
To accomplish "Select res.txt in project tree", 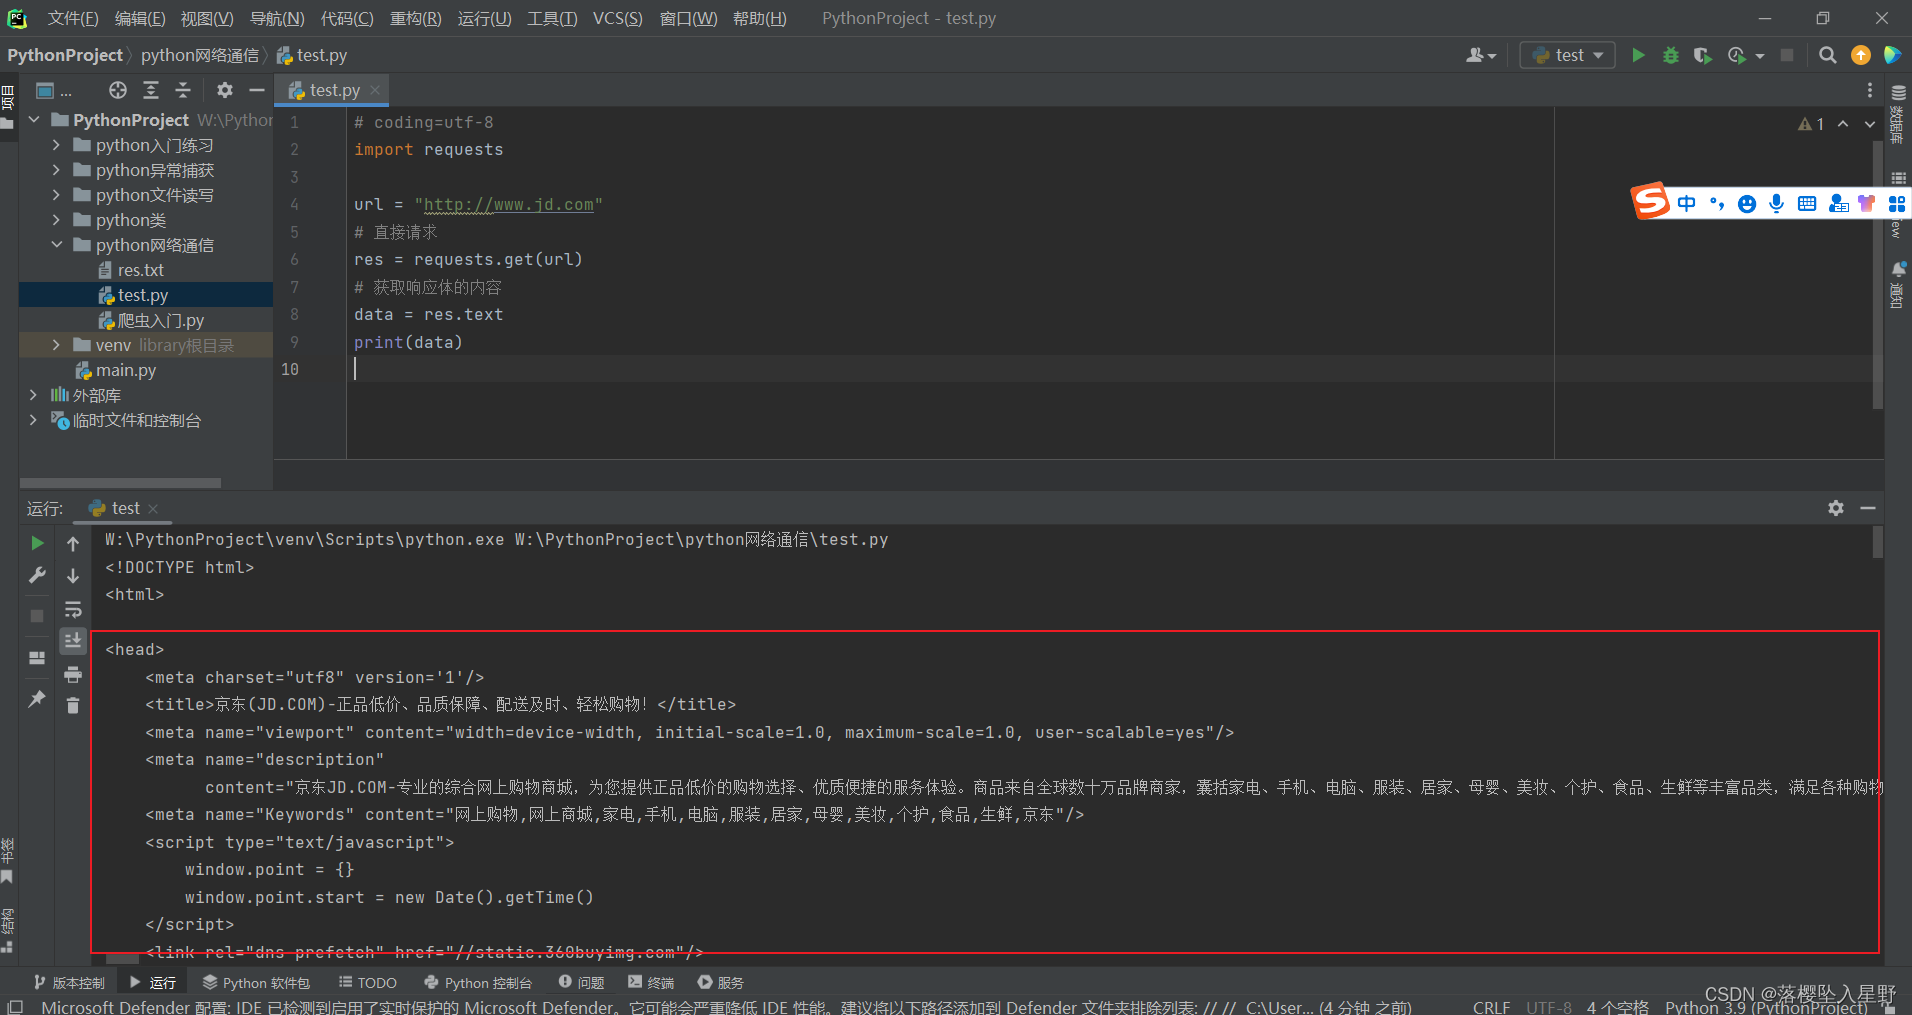I will pos(140,270).
